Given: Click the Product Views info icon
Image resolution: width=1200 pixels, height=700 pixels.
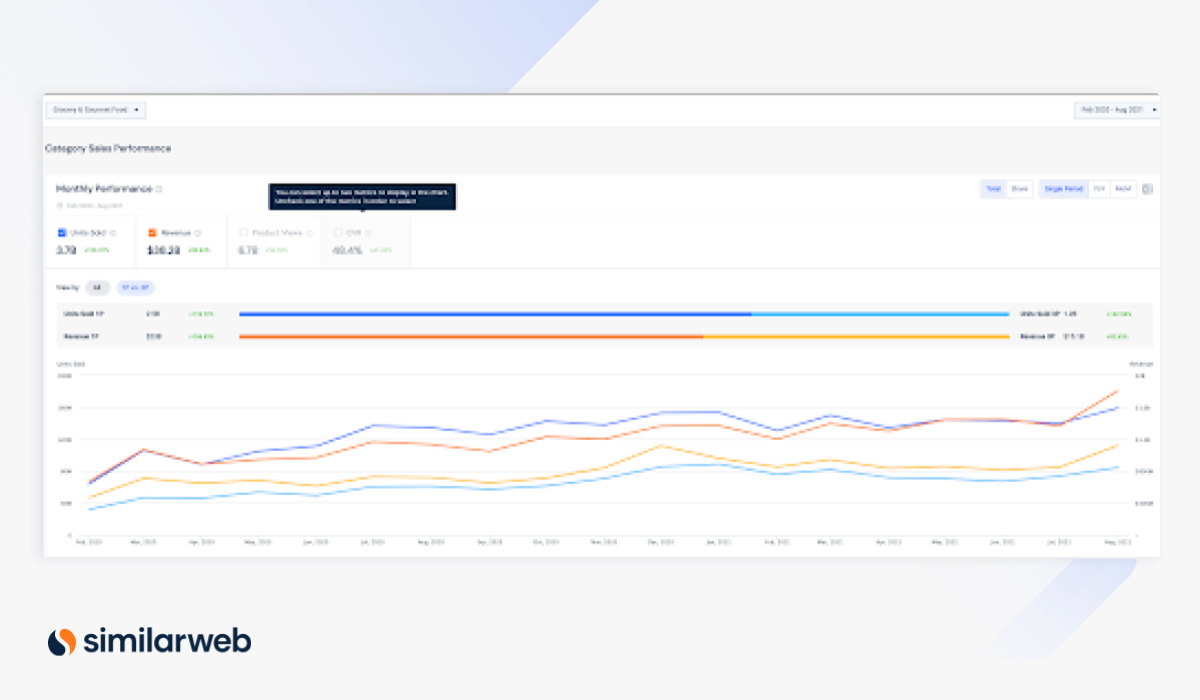Looking at the screenshot, I should pos(310,233).
